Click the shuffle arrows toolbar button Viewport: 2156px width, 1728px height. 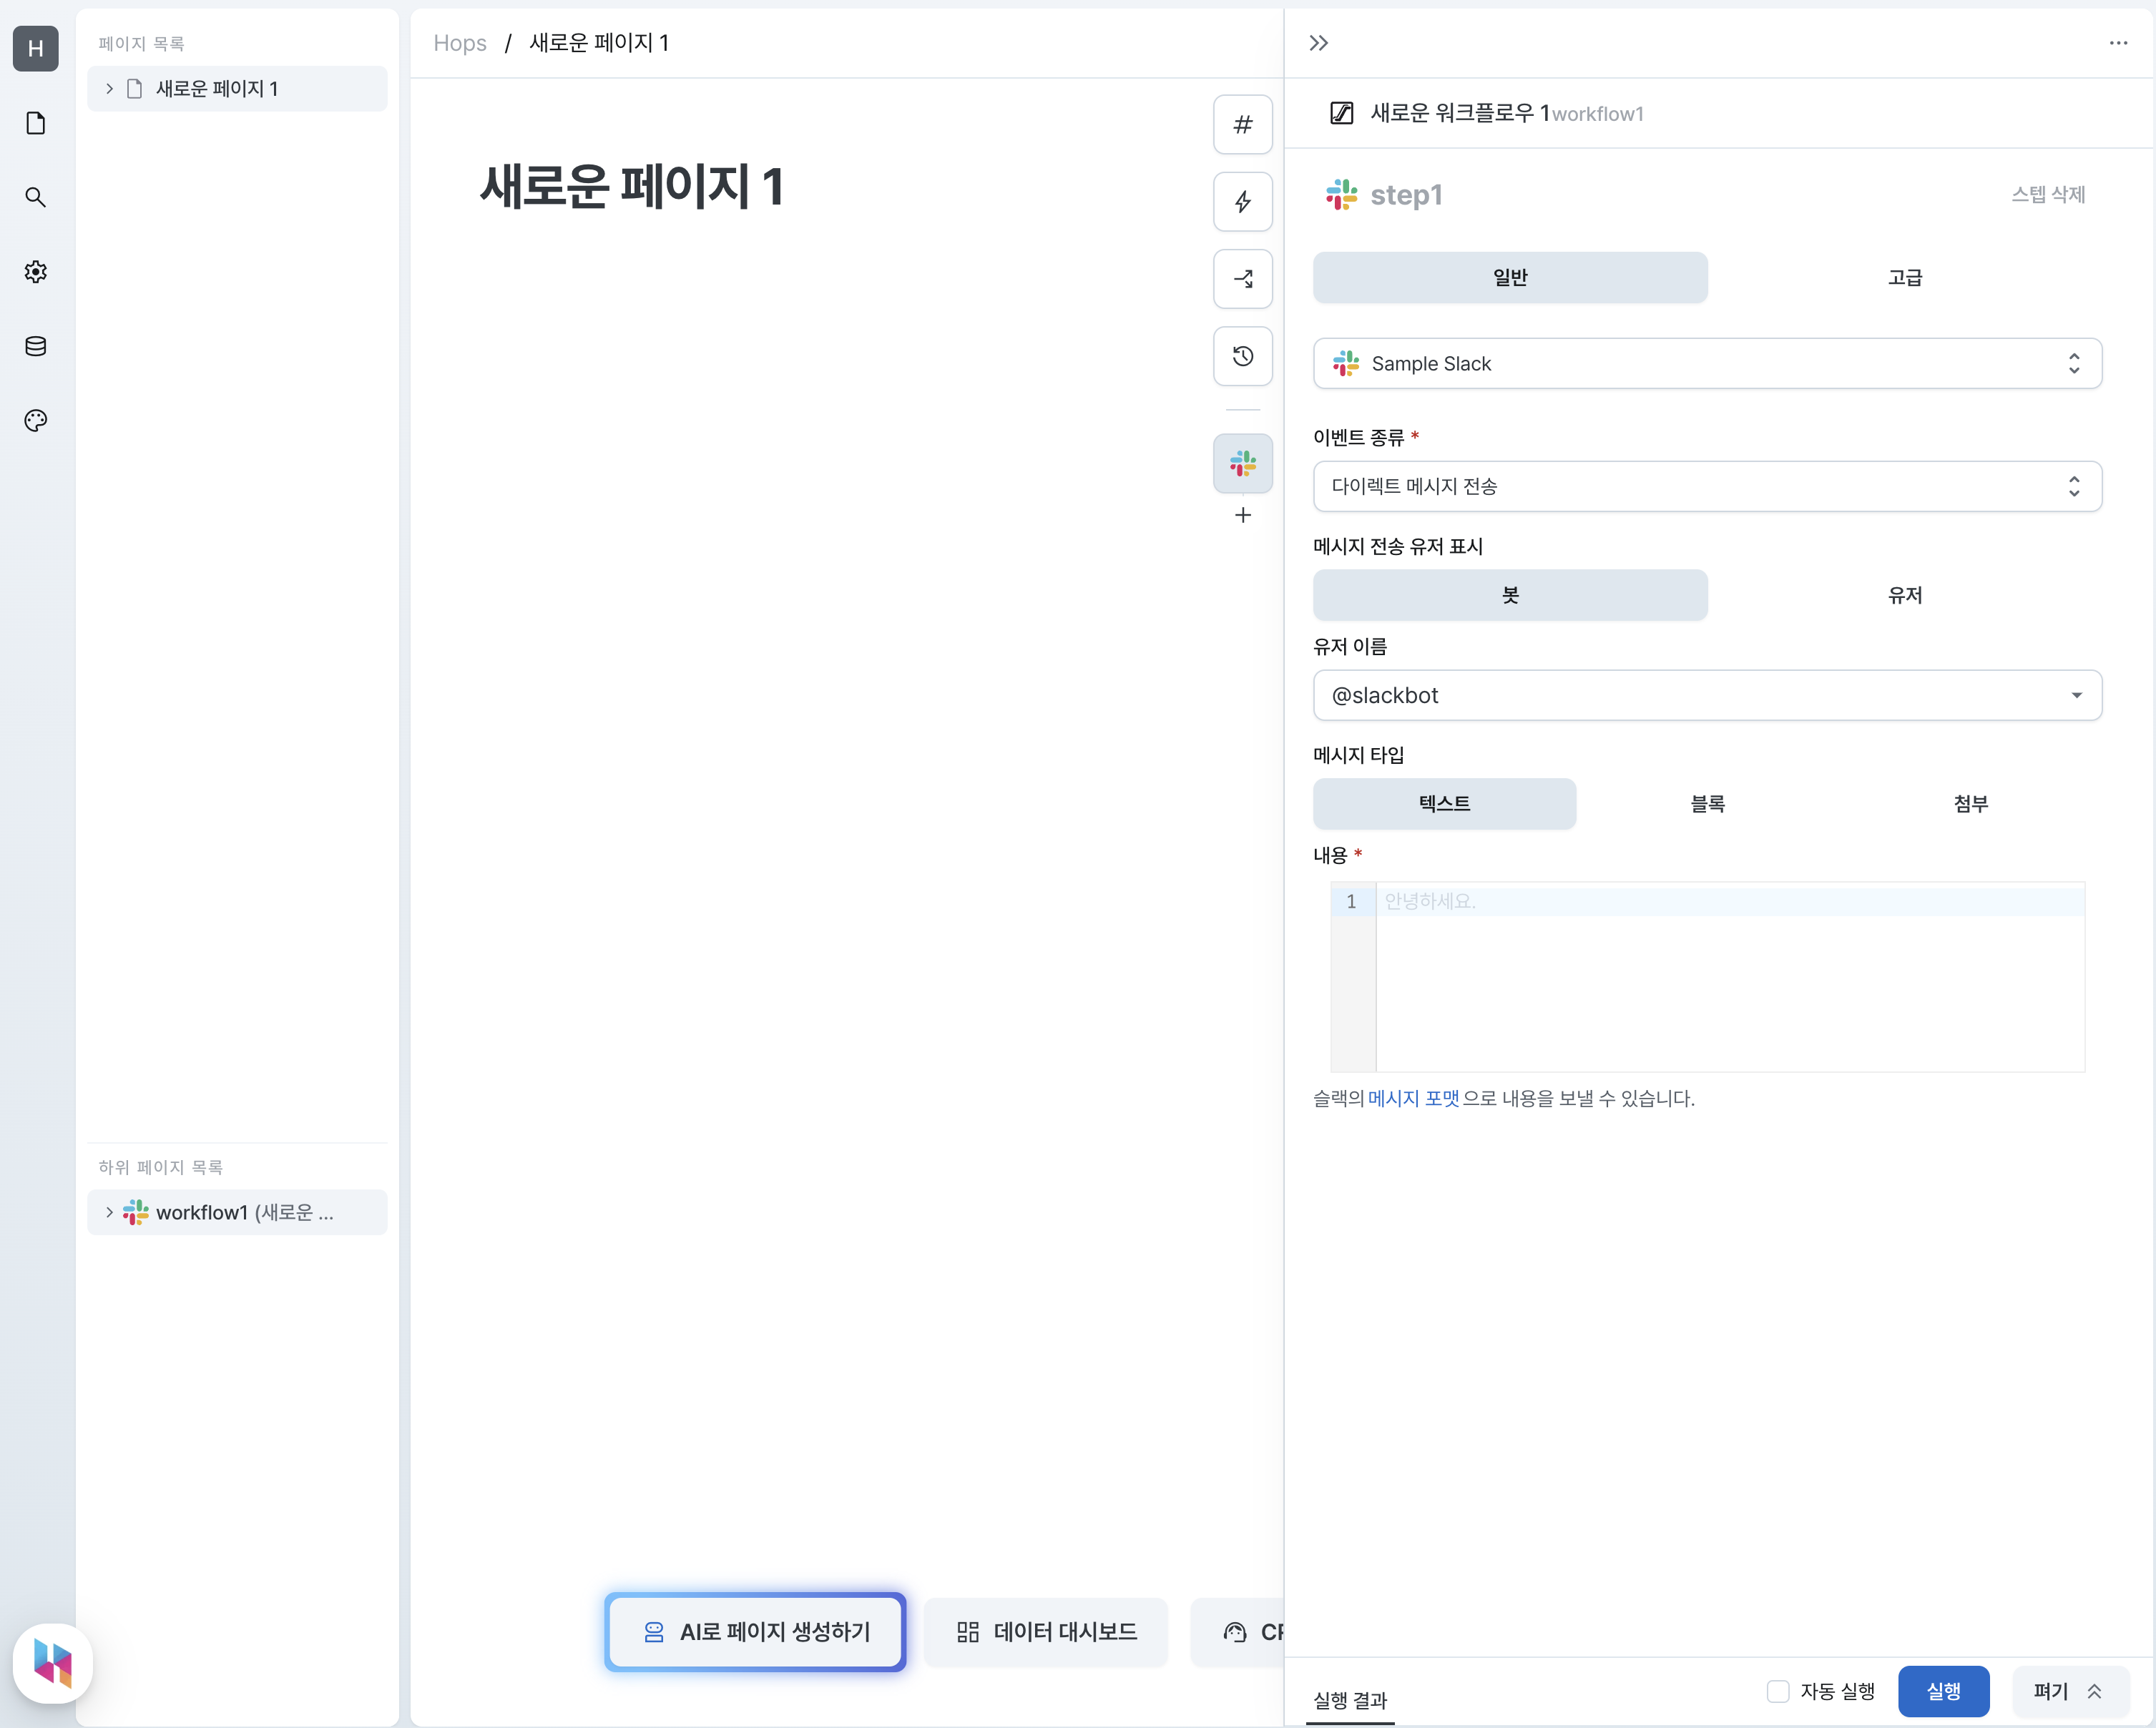(x=1243, y=279)
